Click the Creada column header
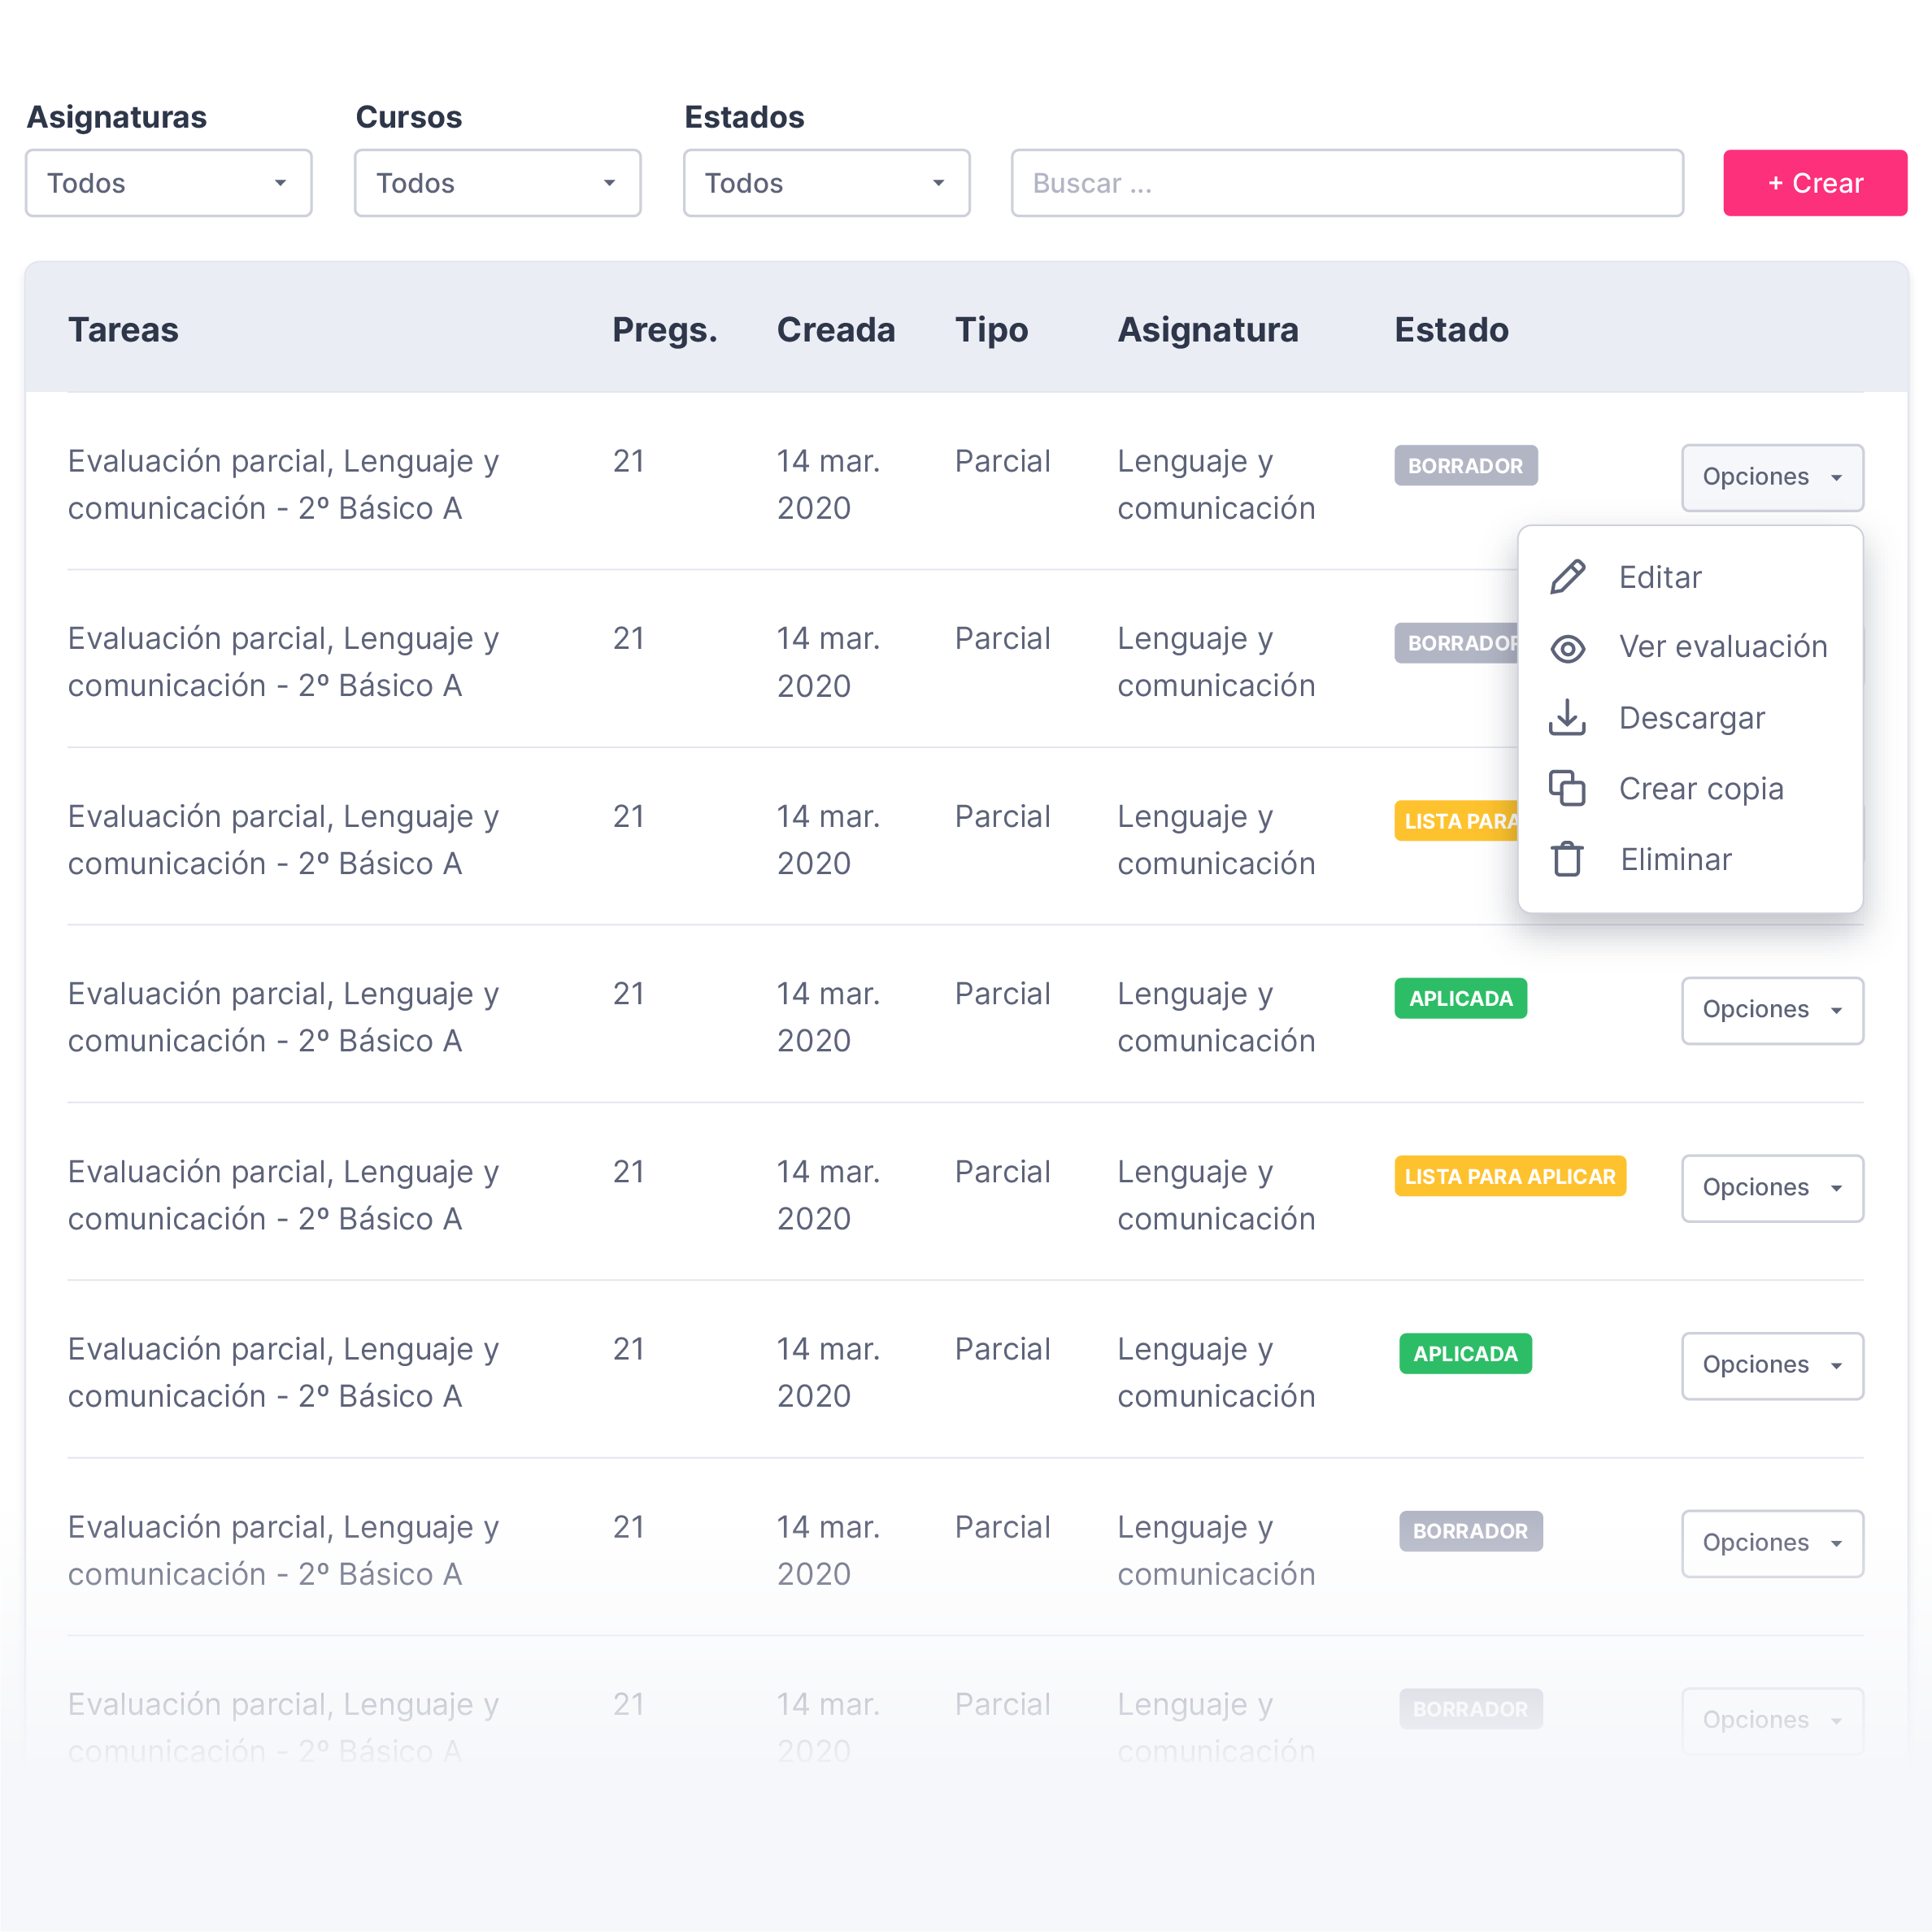This screenshot has width=1932, height=1932. pos(836,329)
